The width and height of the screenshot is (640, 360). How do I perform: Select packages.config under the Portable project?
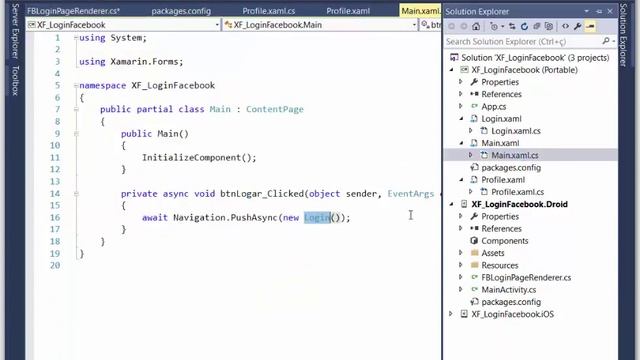(511, 168)
